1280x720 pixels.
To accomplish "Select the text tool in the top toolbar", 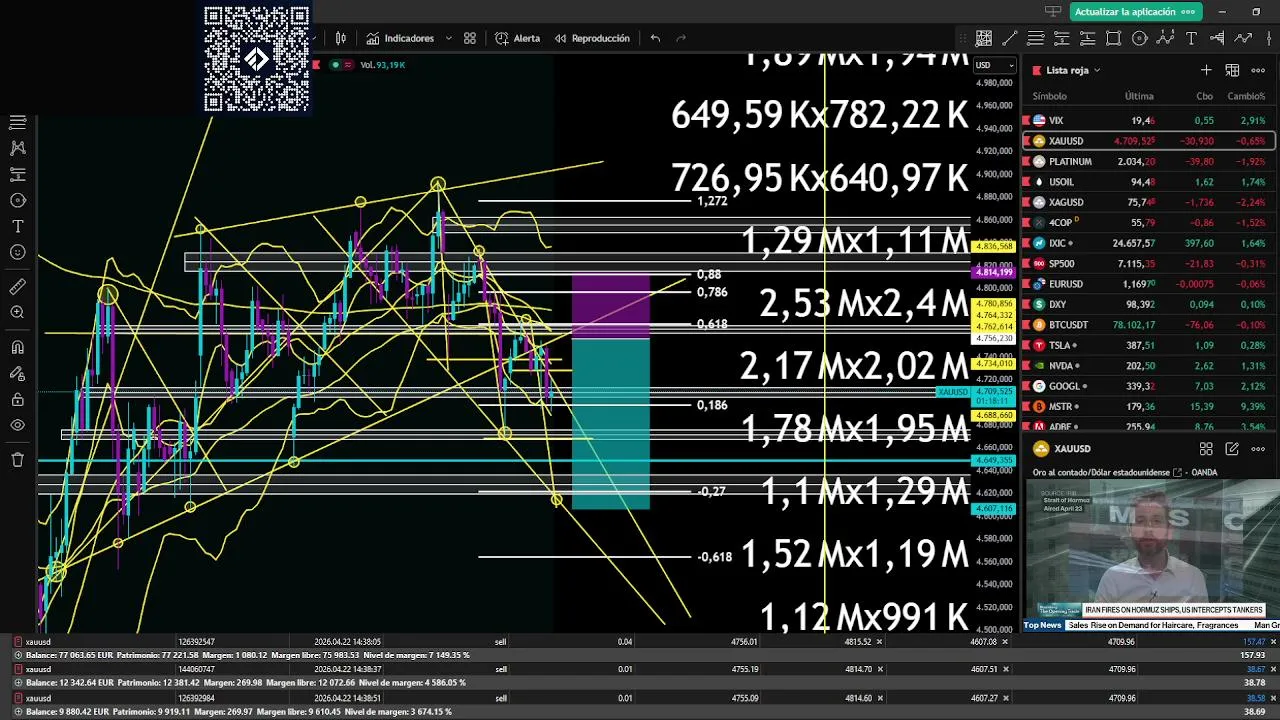I will click(1191, 38).
